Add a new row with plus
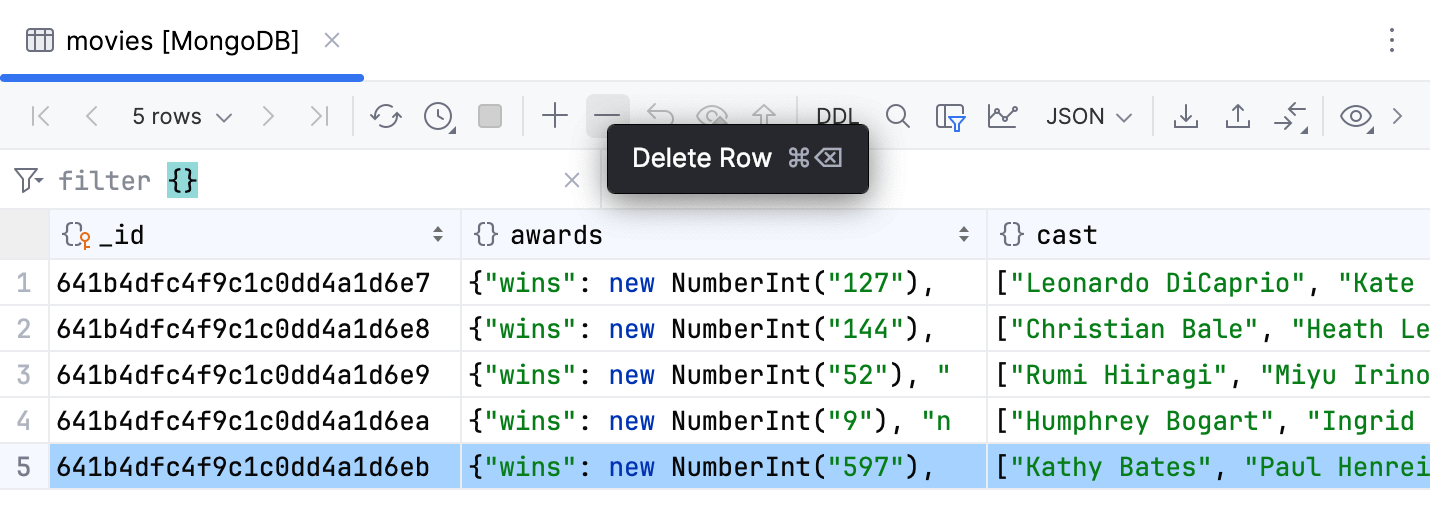The height and width of the screenshot is (510, 1430). coord(555,117)
